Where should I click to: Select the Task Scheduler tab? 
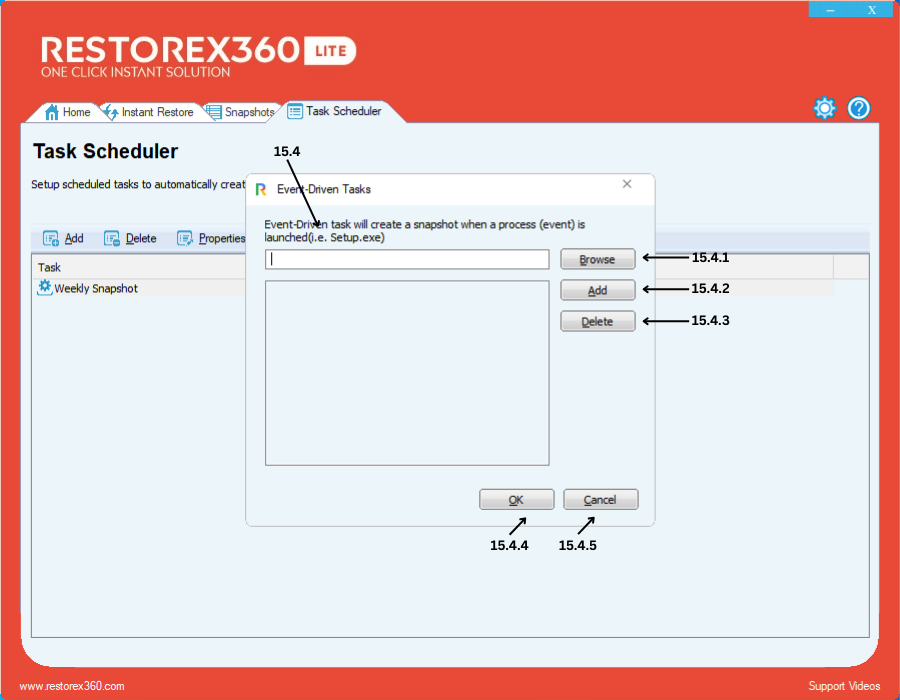point(335,111)
